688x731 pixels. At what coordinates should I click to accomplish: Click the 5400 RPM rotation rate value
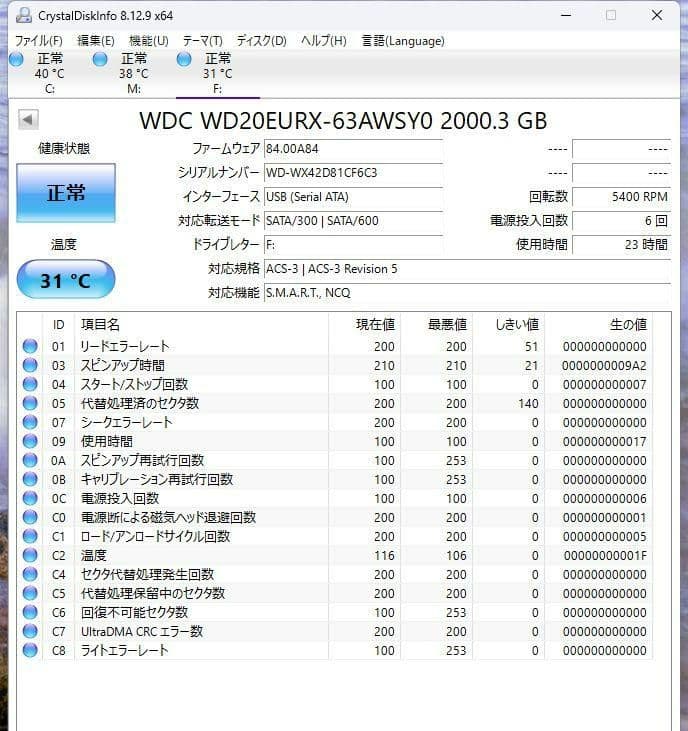point(622,197)
